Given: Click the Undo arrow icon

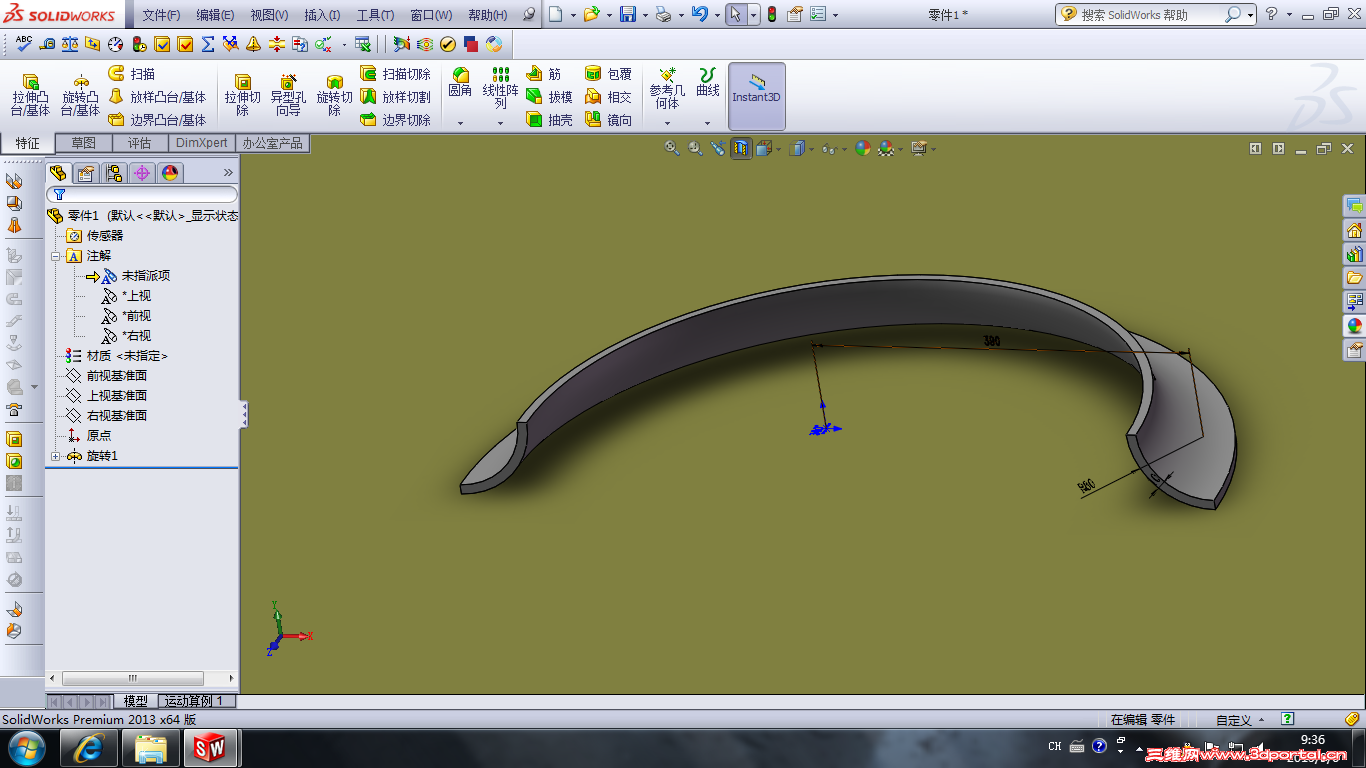Looking at the screenshot, I should tap(699, 15).
